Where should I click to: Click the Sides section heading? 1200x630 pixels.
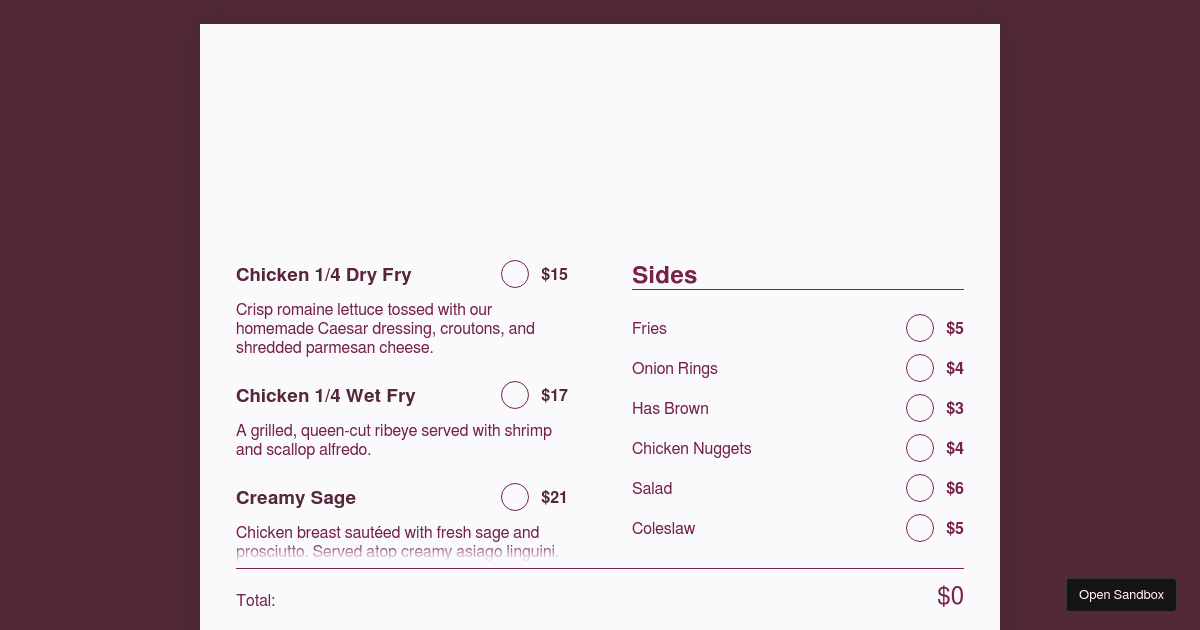664,275
